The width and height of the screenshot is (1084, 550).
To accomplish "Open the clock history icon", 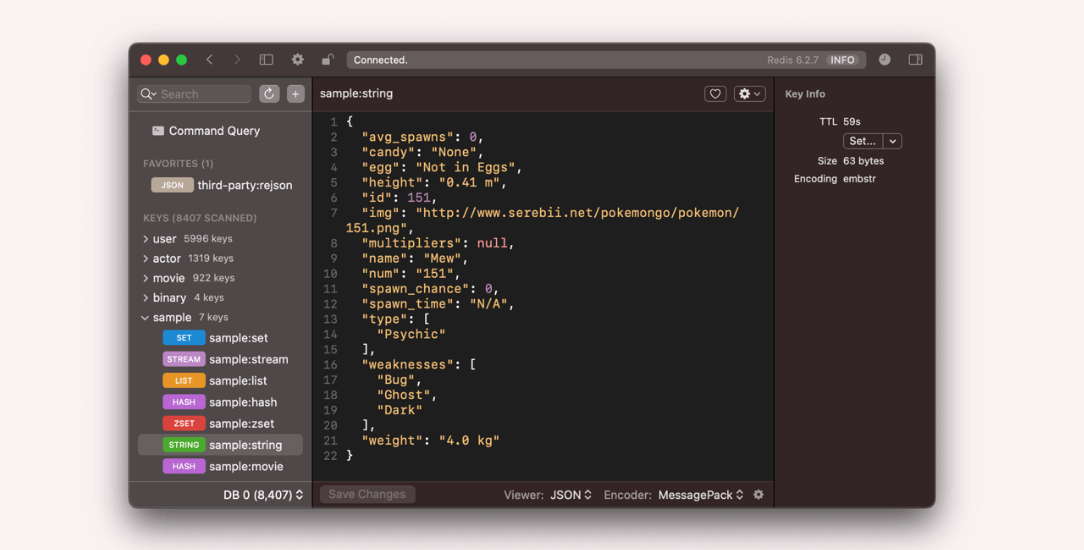I will [x=884, y=59].
